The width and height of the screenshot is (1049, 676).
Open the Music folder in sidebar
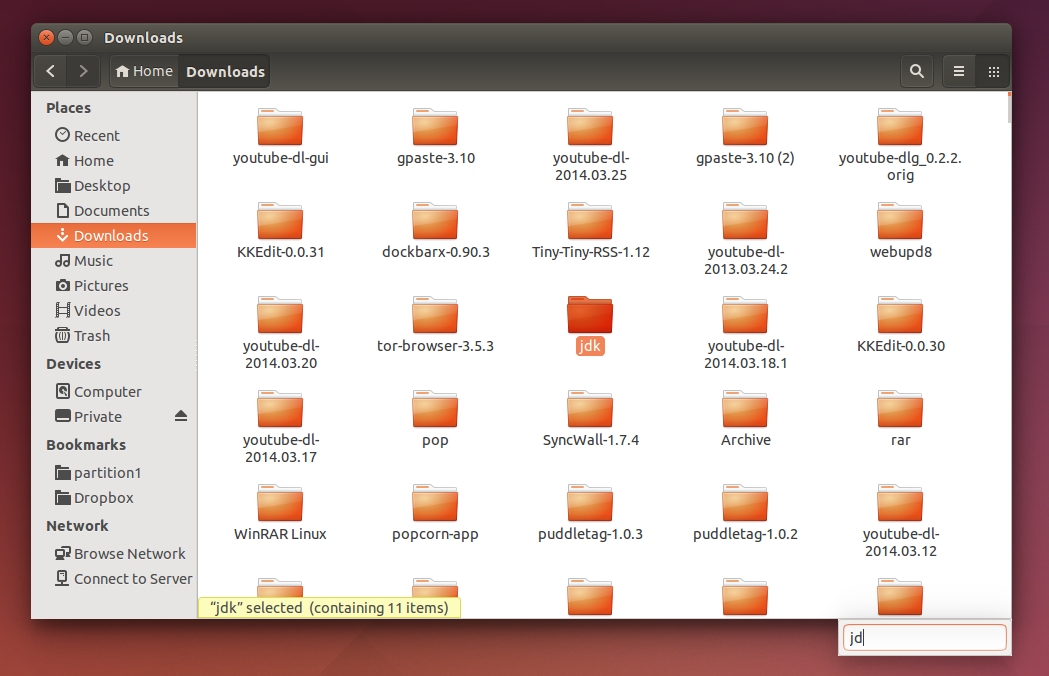click(x=93, y=260)
